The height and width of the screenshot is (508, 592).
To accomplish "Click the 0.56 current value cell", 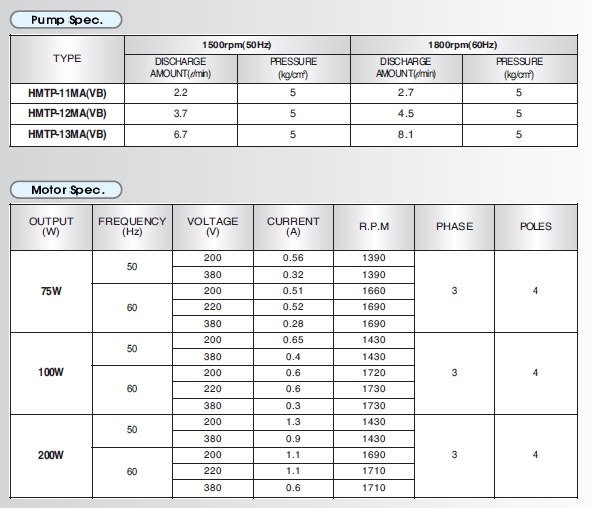I will (293, 258).
